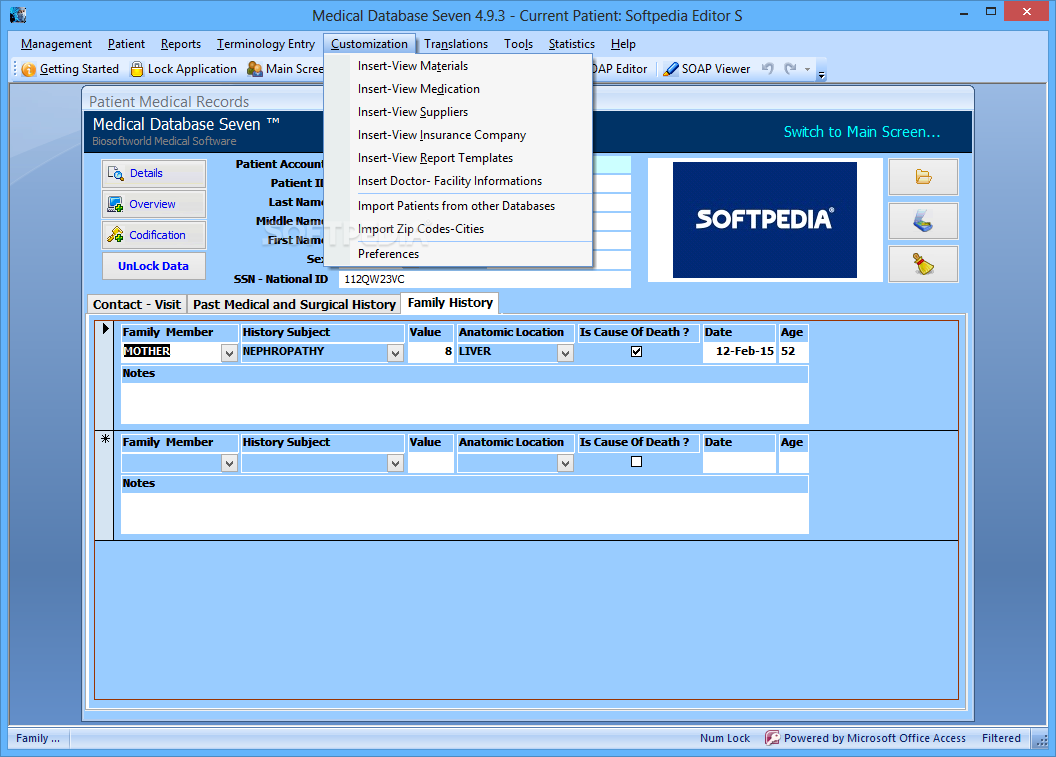Click the UnLock Data button
Screen dimensions: 1056x757
154,266
